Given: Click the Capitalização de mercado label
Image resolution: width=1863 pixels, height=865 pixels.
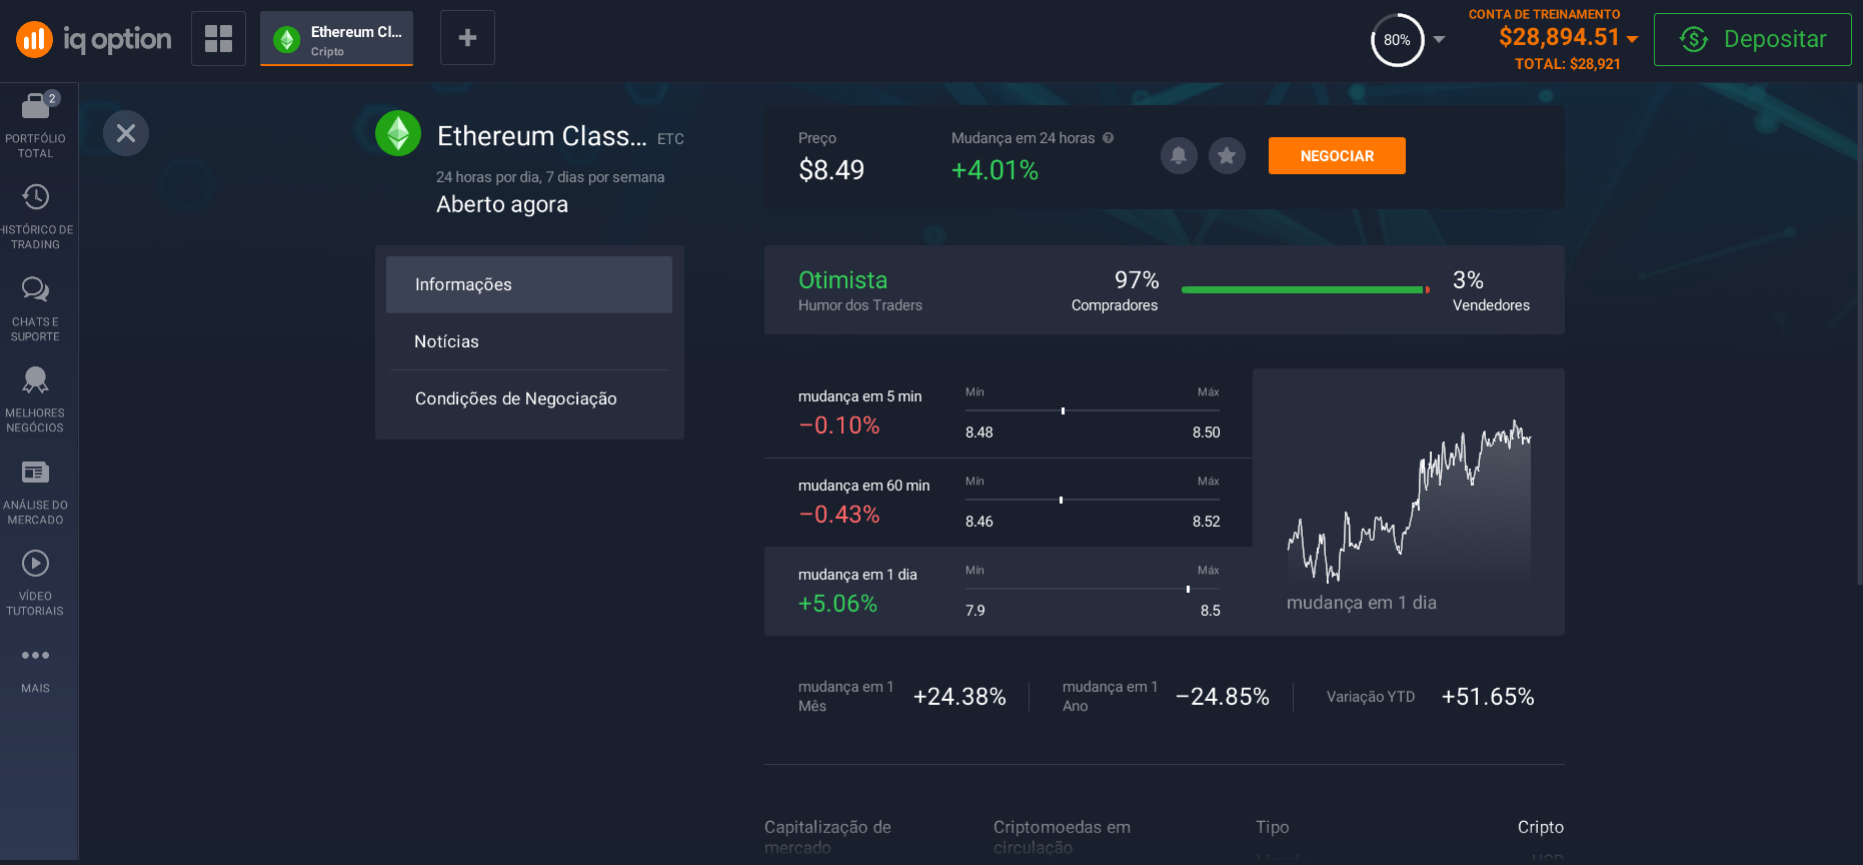Looking at the screenshot, I should (828, 837).
